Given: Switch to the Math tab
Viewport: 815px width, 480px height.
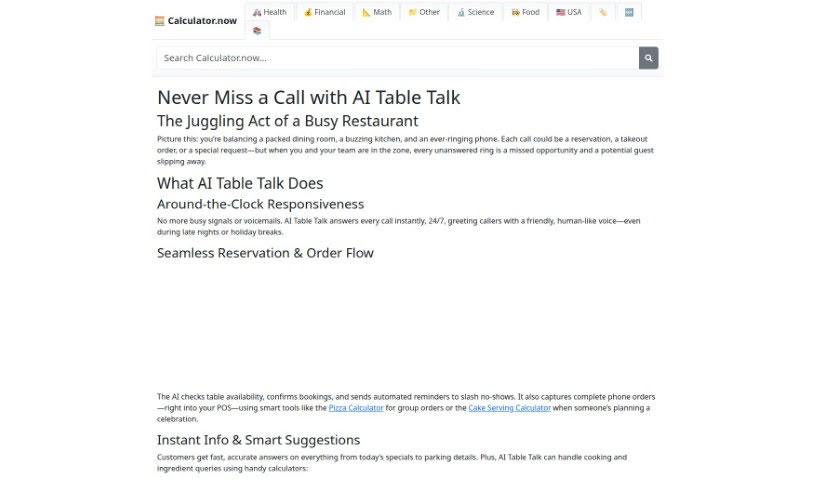Looking at the screenshot, I should coord(377,12).
